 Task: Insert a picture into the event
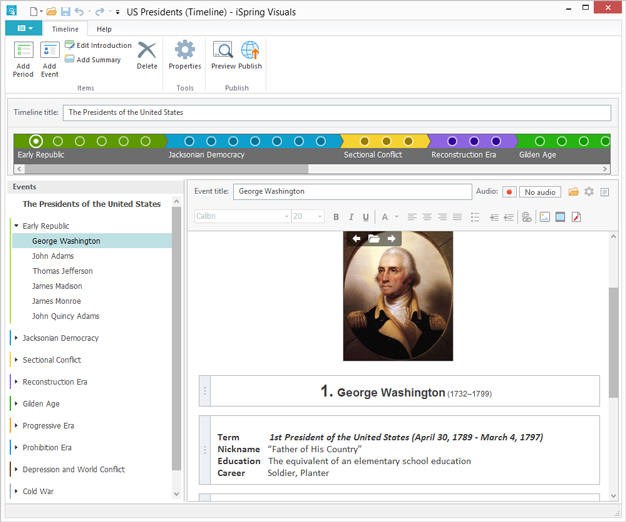545,217
